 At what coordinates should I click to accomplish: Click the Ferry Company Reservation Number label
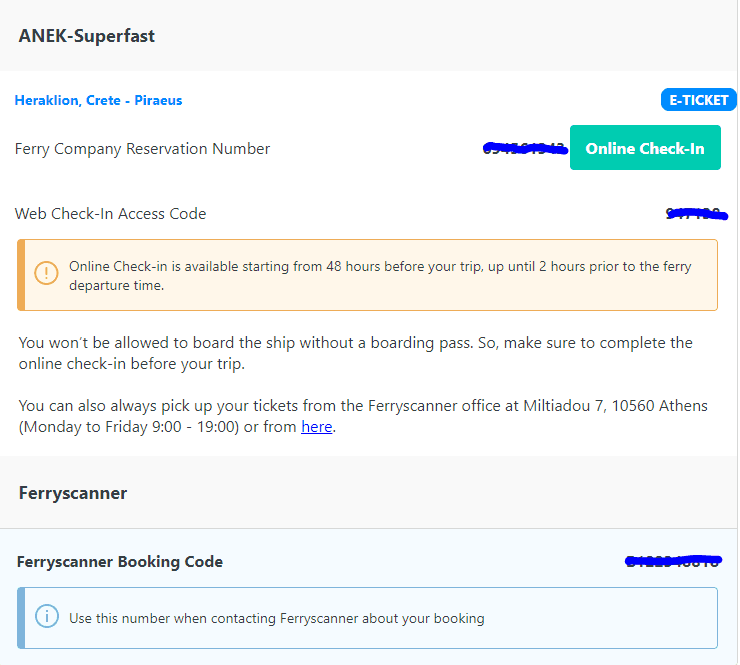[142, 149]
